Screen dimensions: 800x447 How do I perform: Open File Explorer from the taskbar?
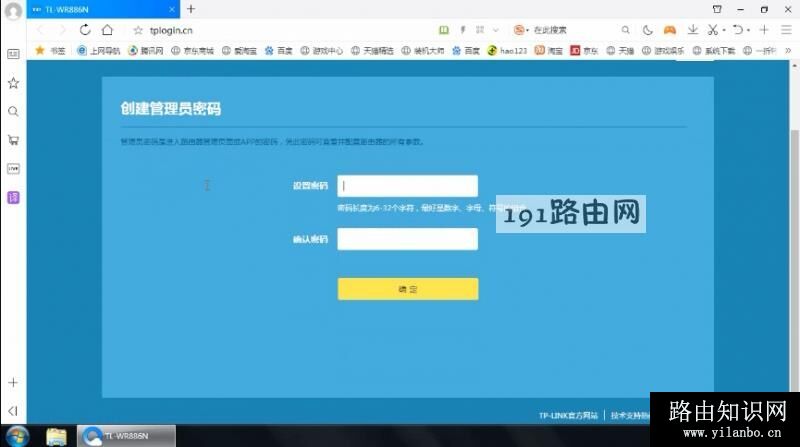(56, 436)
